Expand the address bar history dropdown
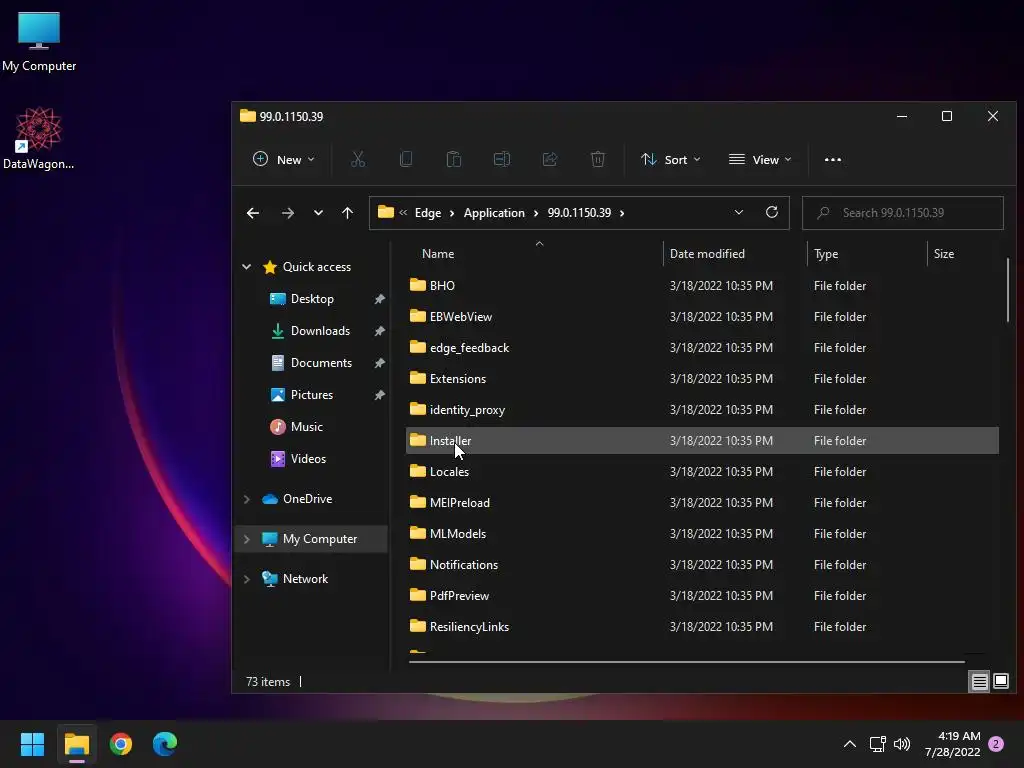The width and height of the screenshot is (1024, 768). pyautogui.click(x=739, y=212)
